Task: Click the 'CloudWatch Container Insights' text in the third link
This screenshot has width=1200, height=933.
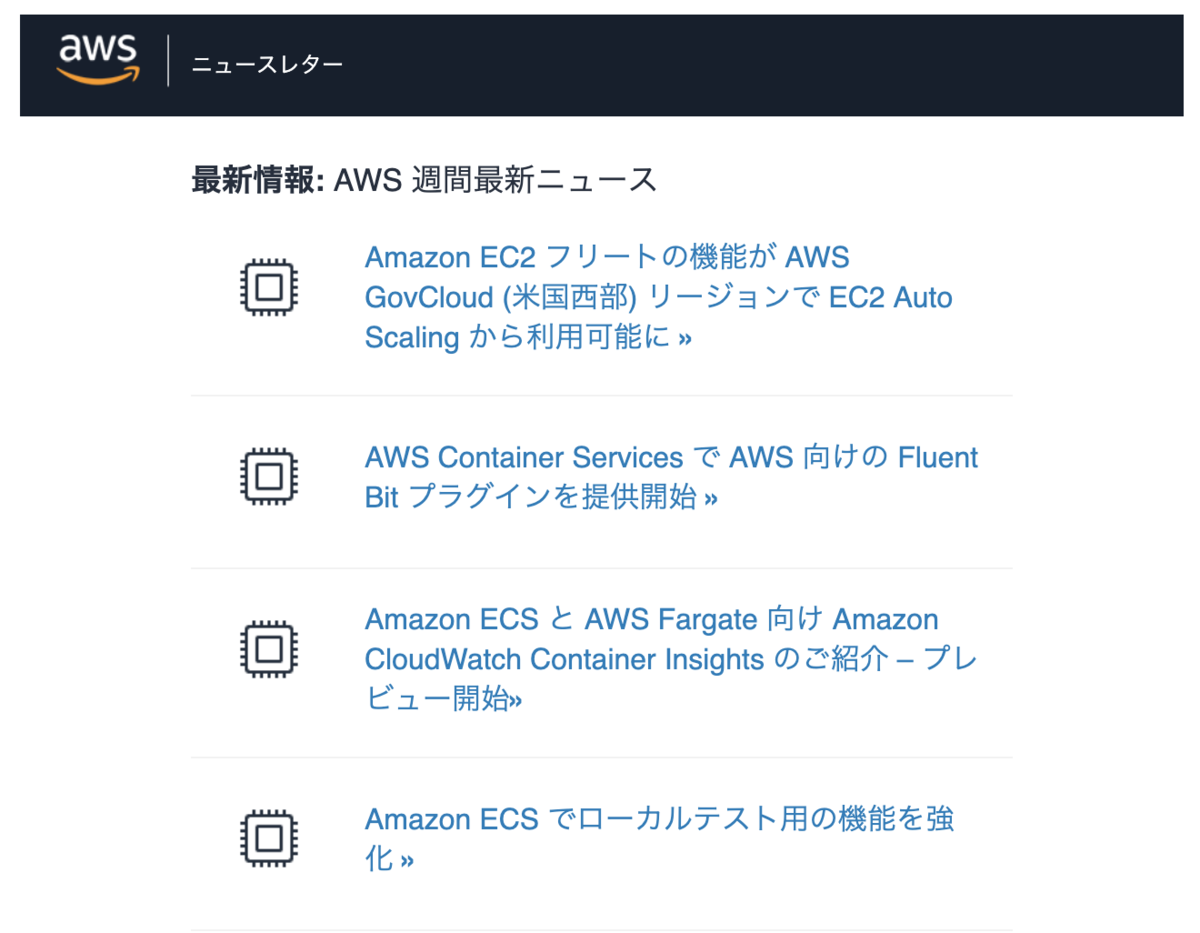Action: [564, 660]
